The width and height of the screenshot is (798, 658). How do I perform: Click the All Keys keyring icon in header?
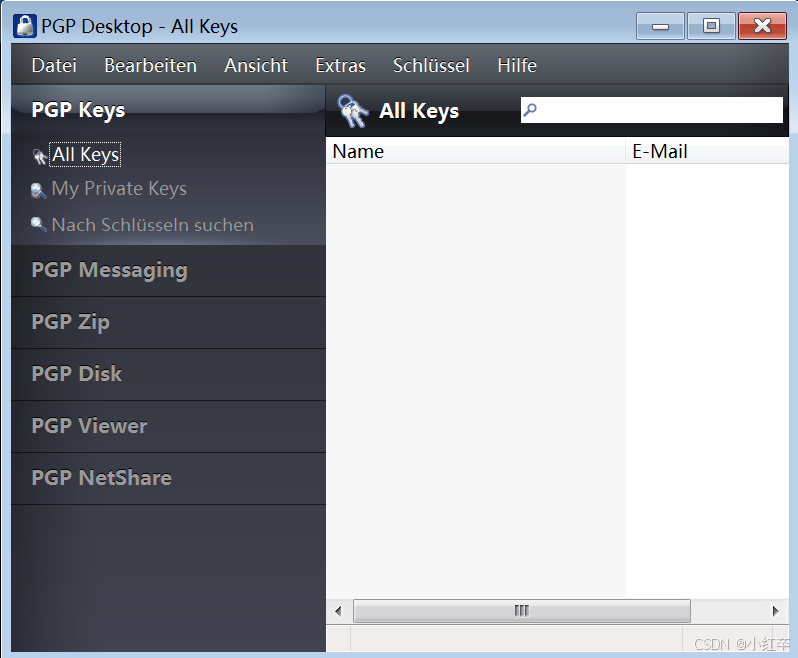pyautogui.click(x=352, y=110)
